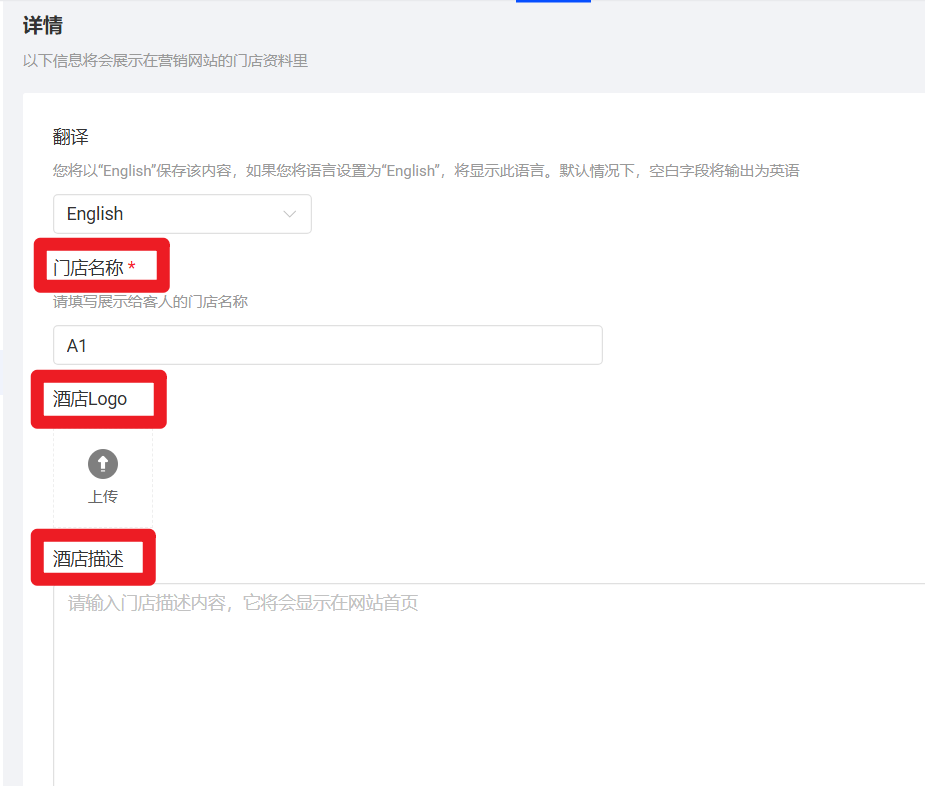Image resolution: width=925 pixels, height=795 pixels.
Task: Click the hint text 请填写展示给客人的门店名称
Action: tap(150, 301)
